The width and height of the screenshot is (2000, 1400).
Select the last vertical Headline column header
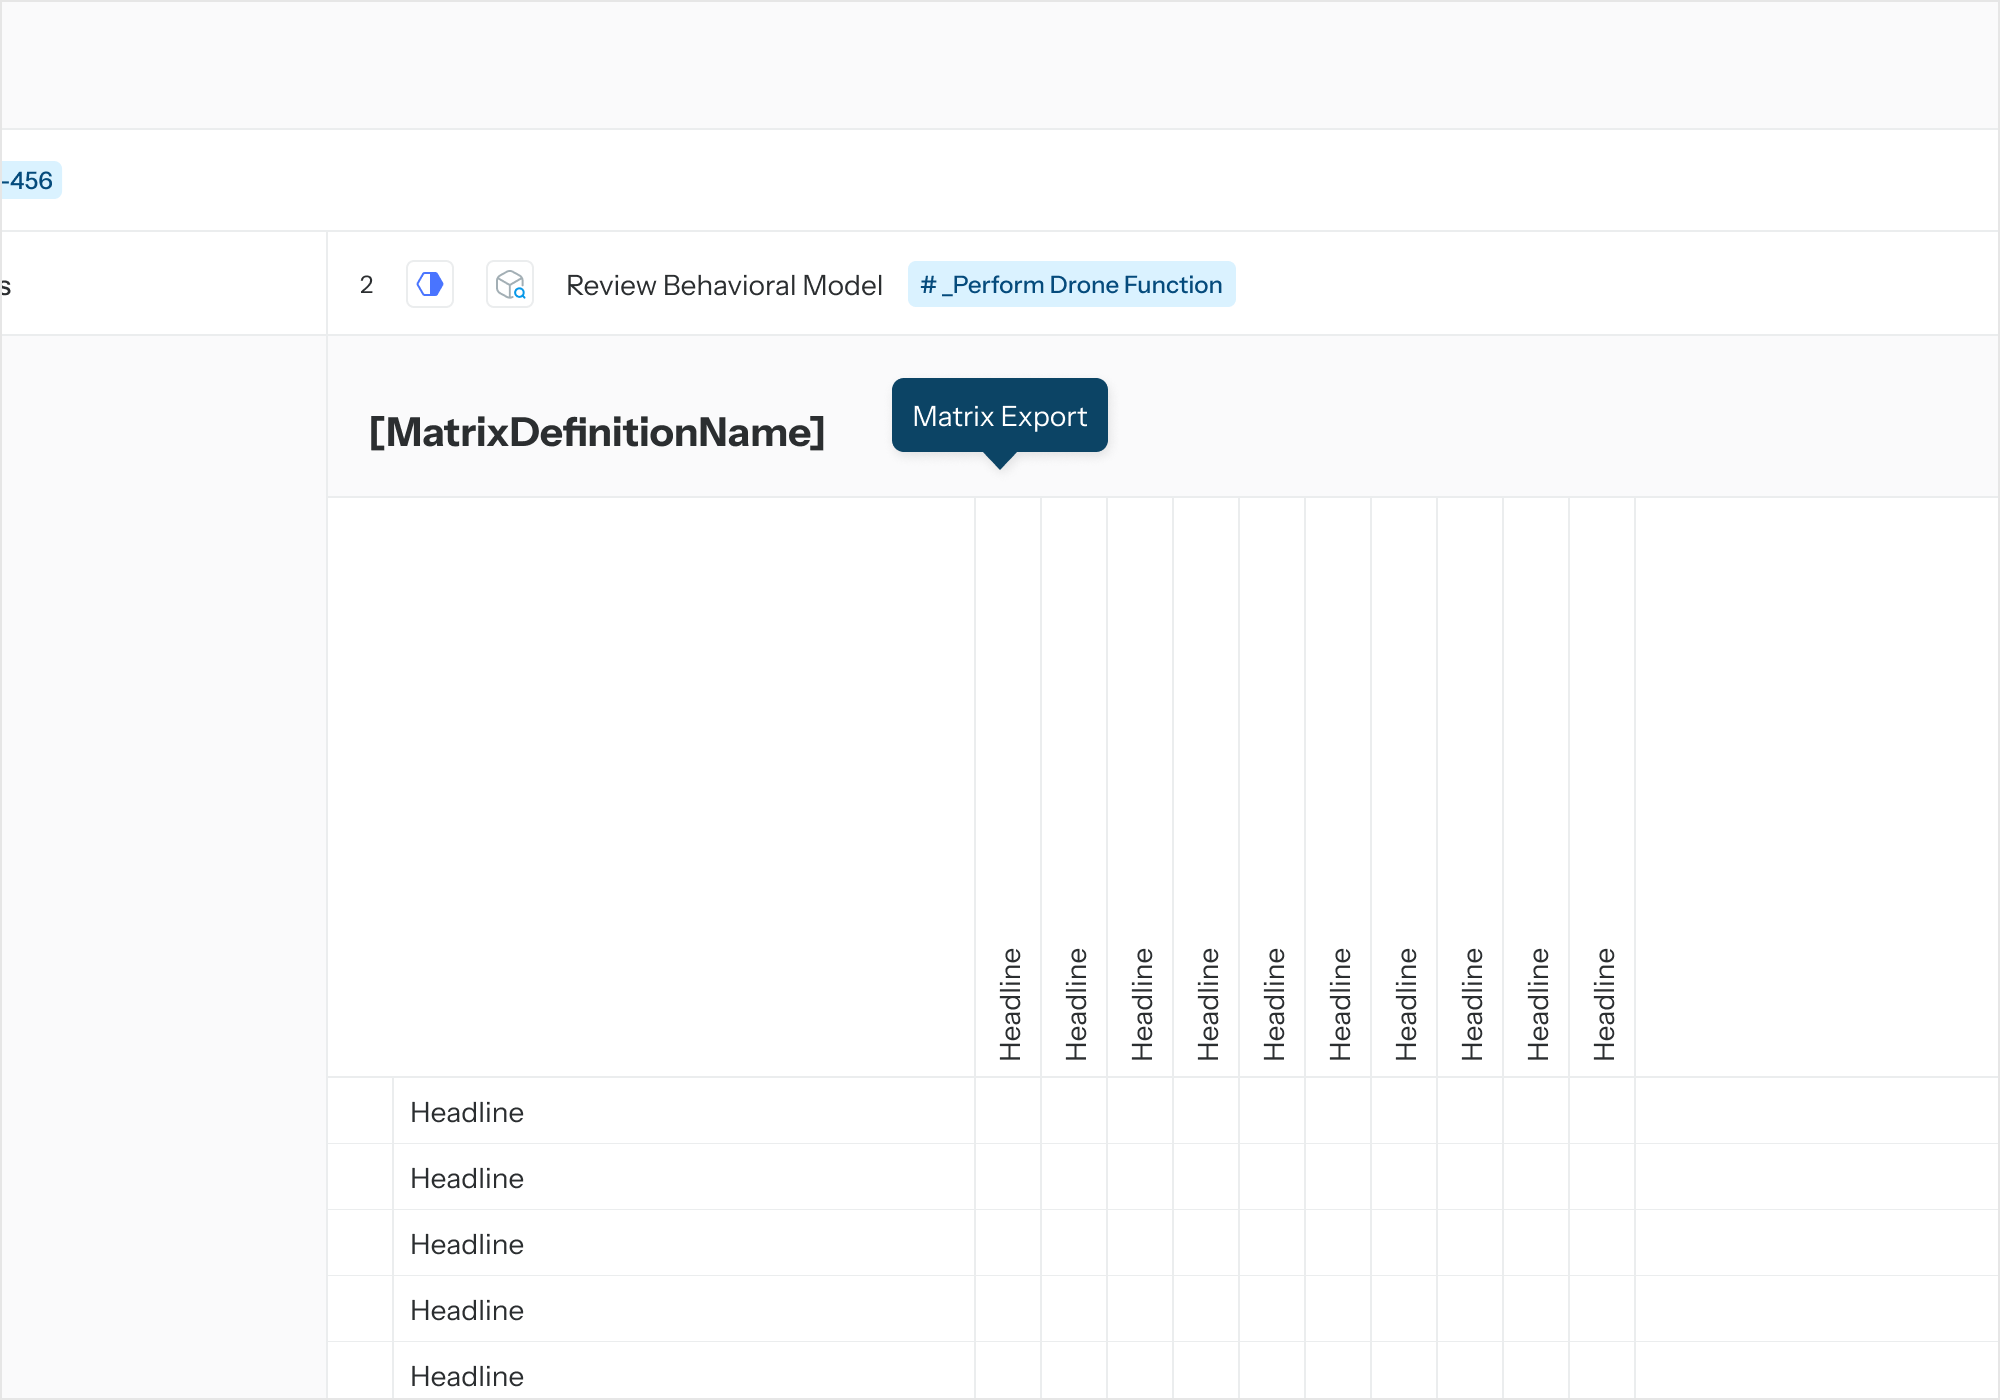pyautogui.click(x=1603, y=1003)
